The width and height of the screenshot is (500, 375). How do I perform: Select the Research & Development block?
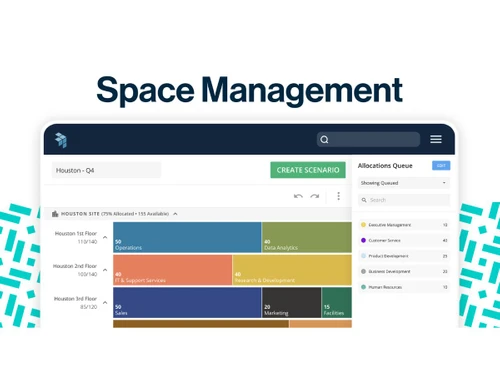292,270
